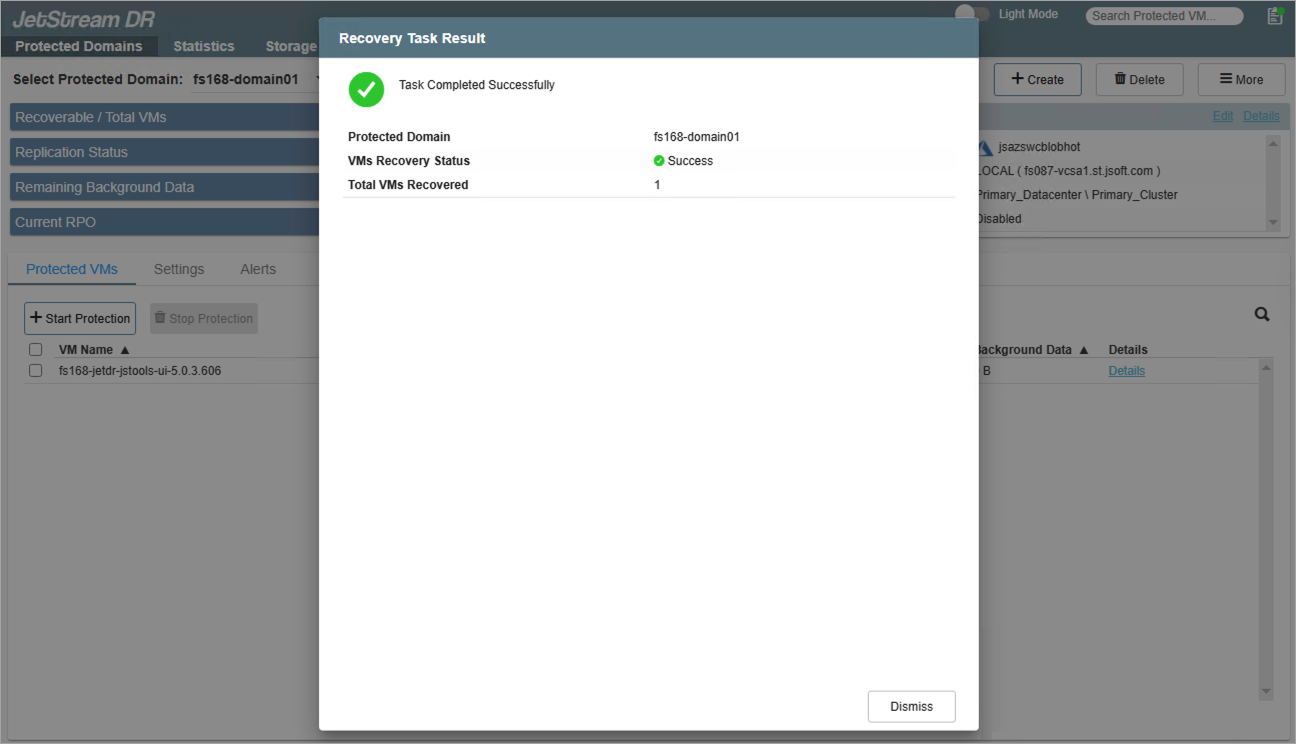This screenshot has width=1296, height=744.
Task: Dismiss the Recovery Task Result dialog
Action: pos(911,706)
